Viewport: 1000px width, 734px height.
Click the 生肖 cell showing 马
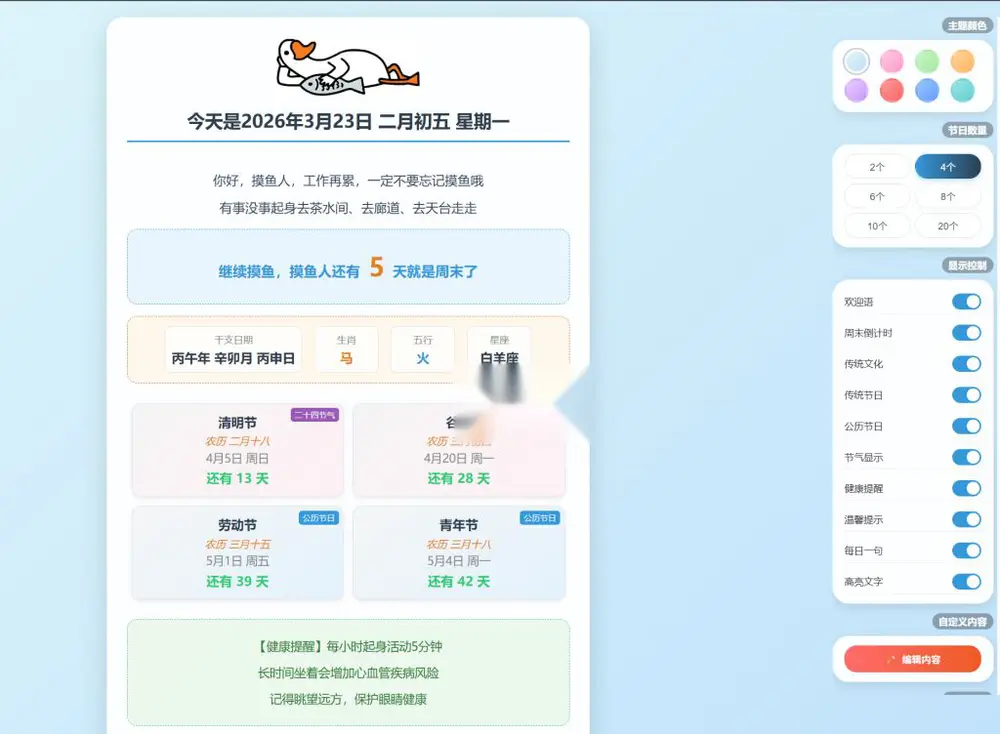point(346,349)
